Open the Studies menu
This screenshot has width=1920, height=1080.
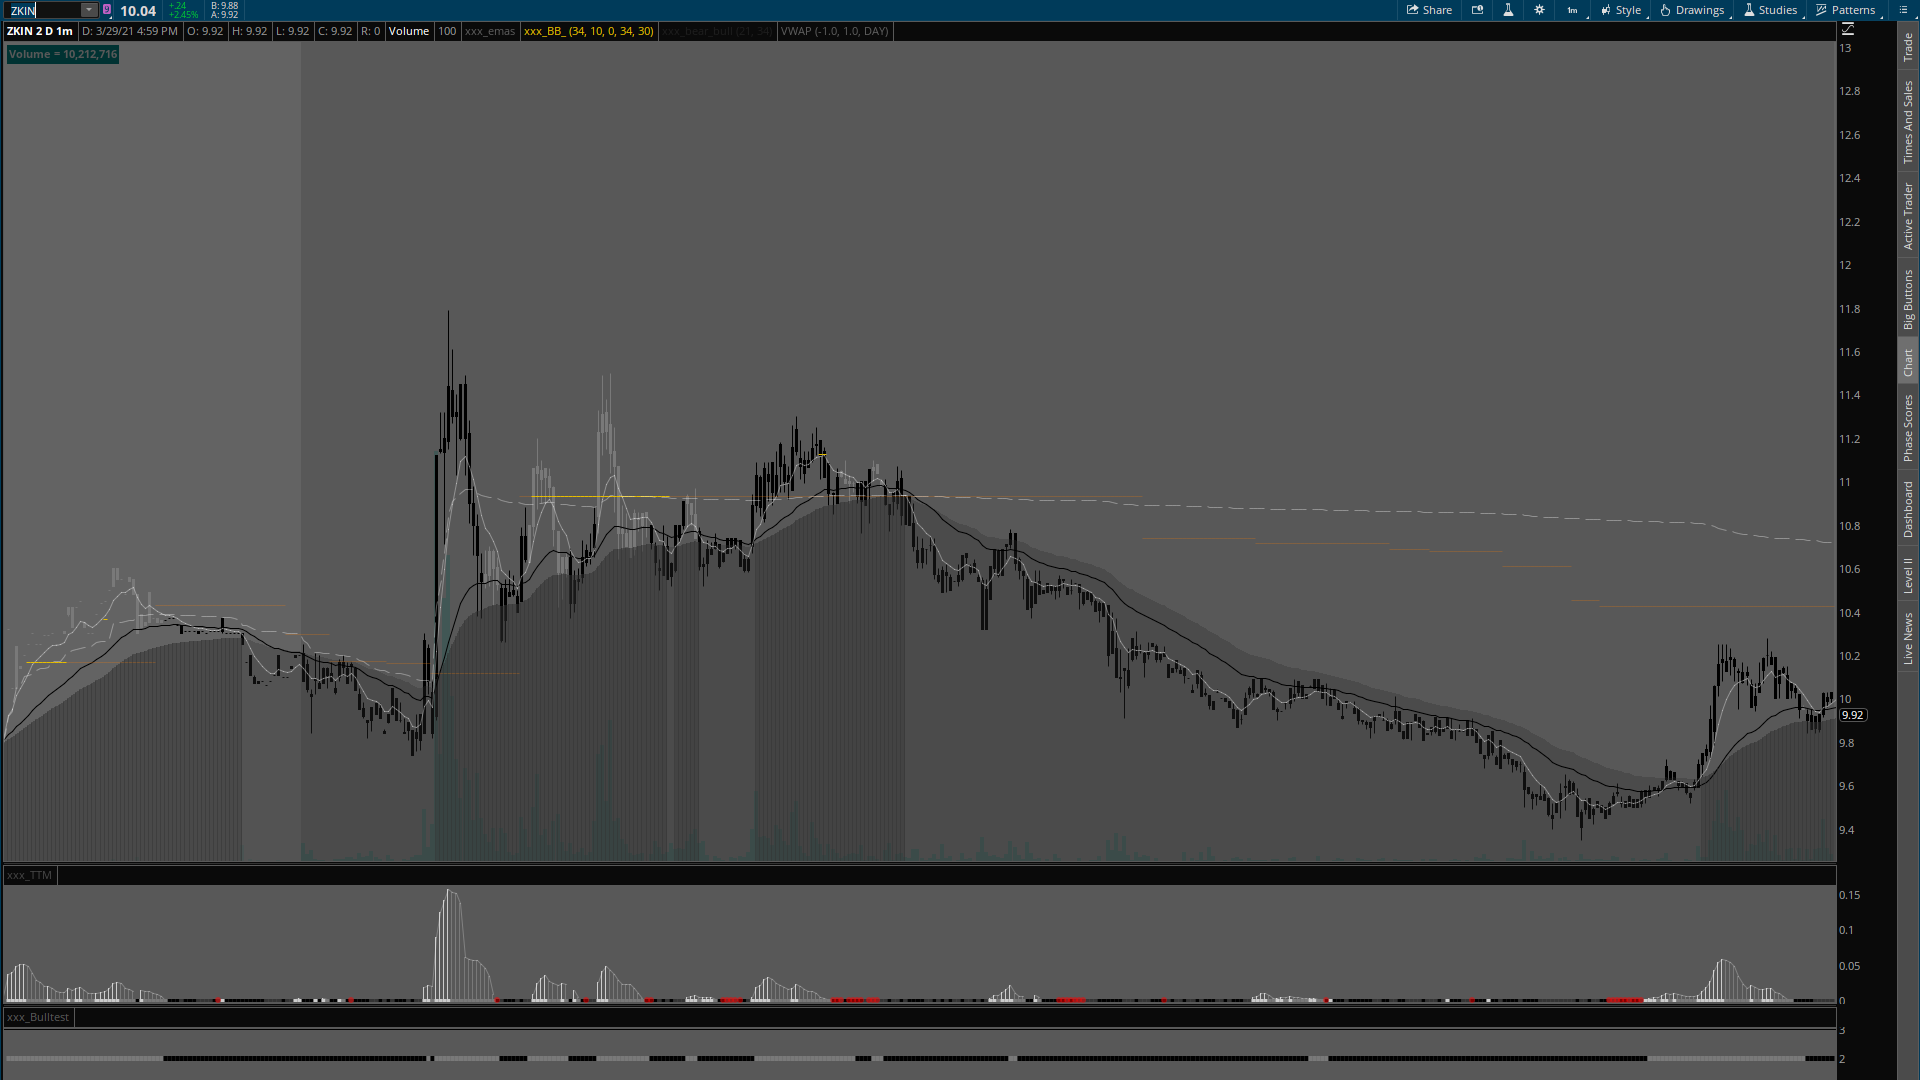coord(1770,10)
